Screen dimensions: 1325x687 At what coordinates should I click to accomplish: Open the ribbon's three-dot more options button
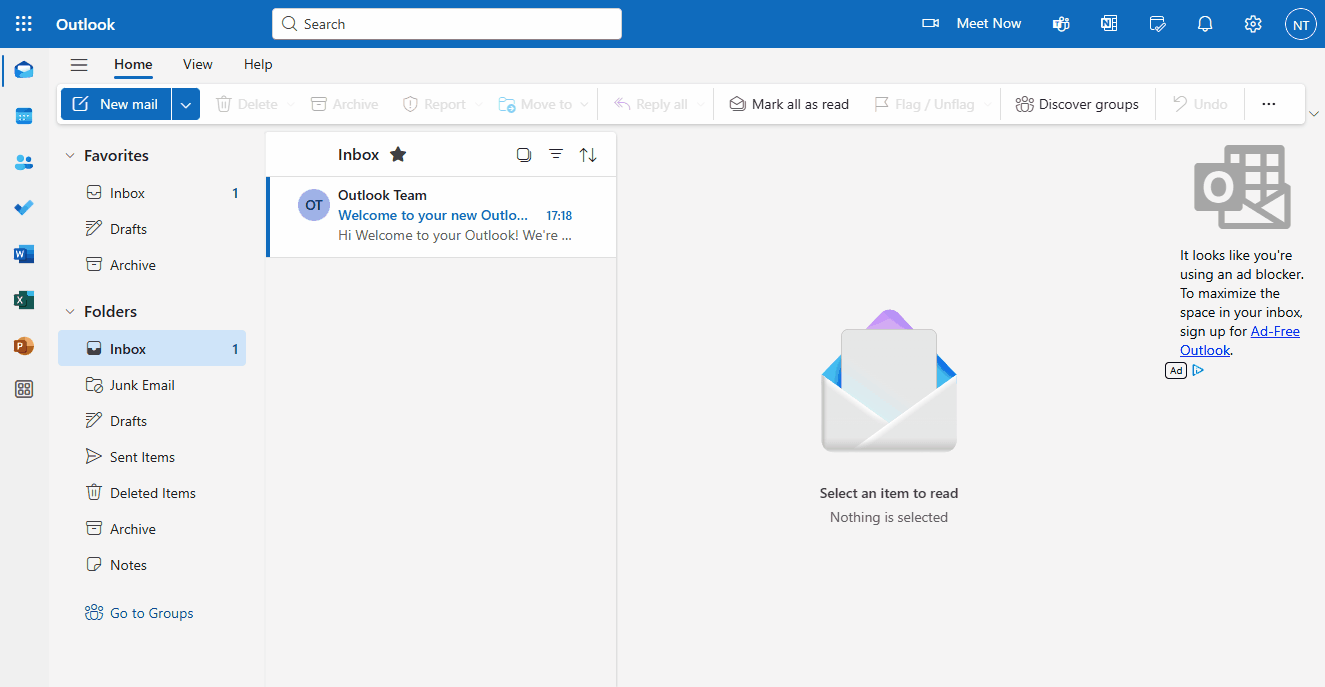(1269, 104)
